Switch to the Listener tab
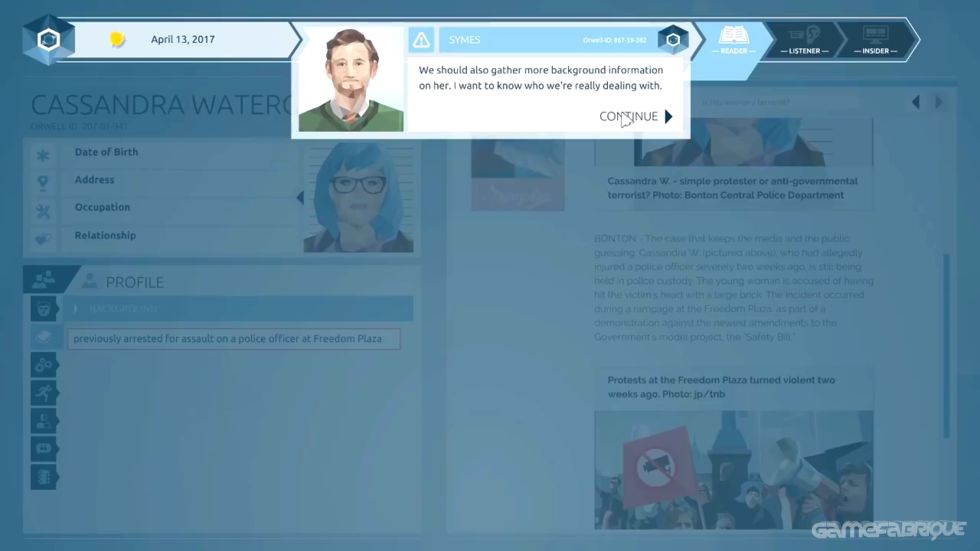 (804, 40)
